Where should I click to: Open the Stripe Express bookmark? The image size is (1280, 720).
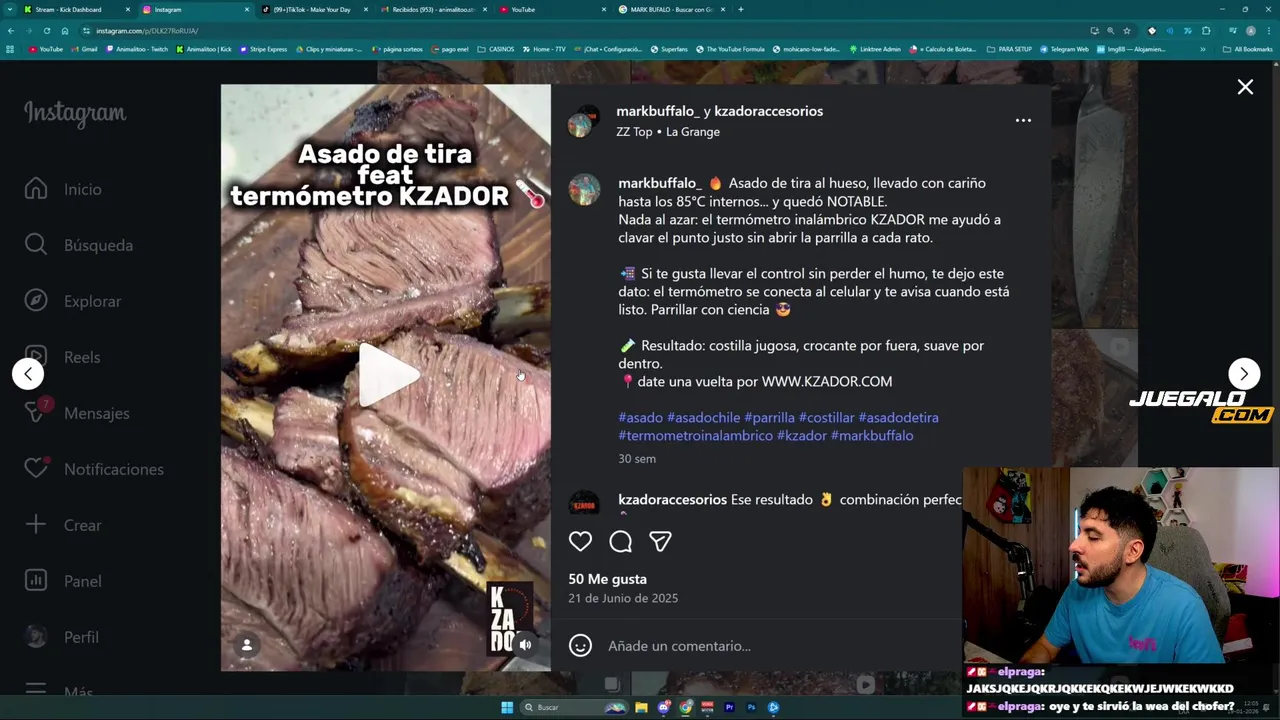263,49
